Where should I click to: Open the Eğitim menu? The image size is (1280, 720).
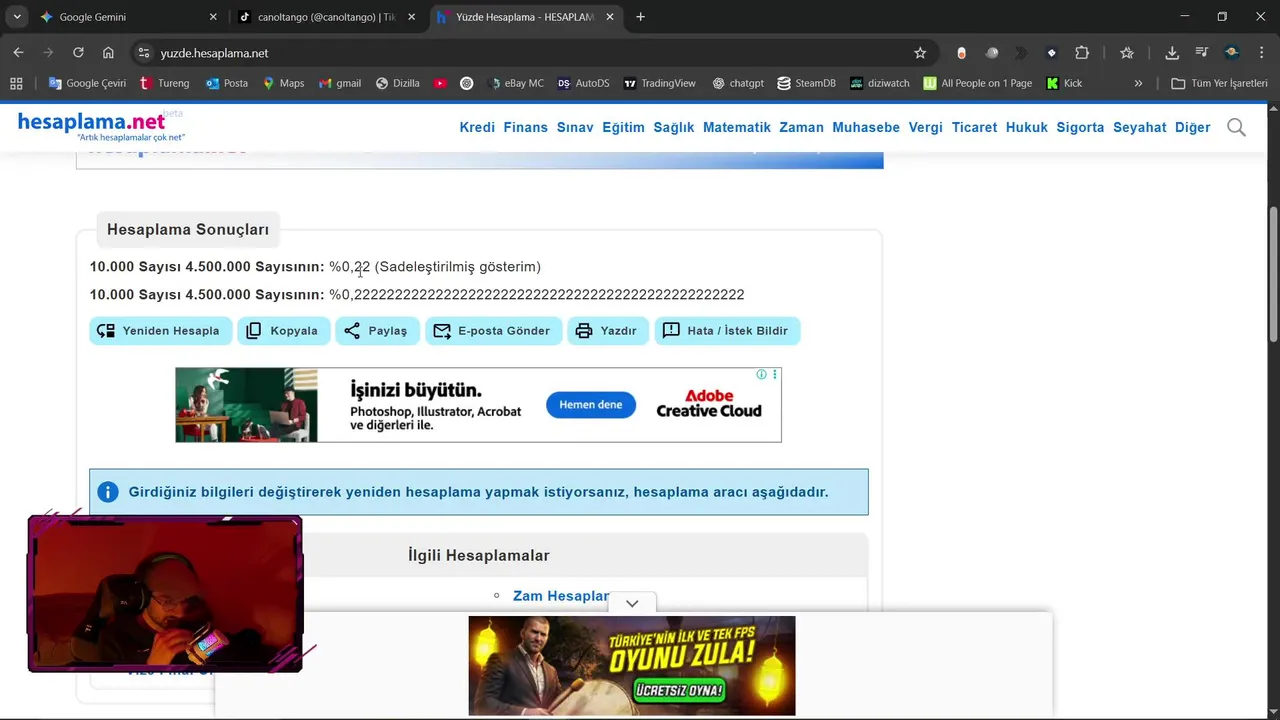tap(623, 127)
